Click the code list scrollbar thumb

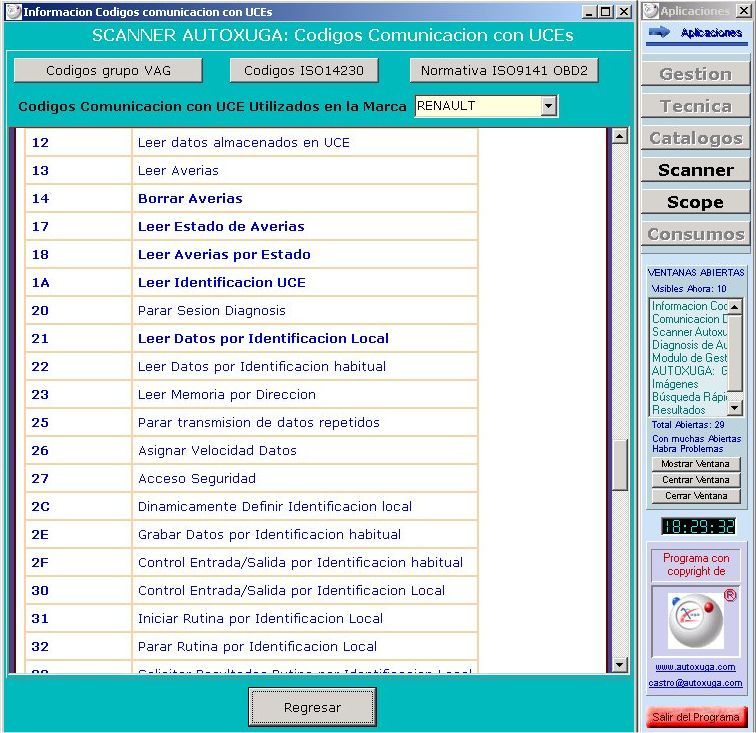pos(619,464)
